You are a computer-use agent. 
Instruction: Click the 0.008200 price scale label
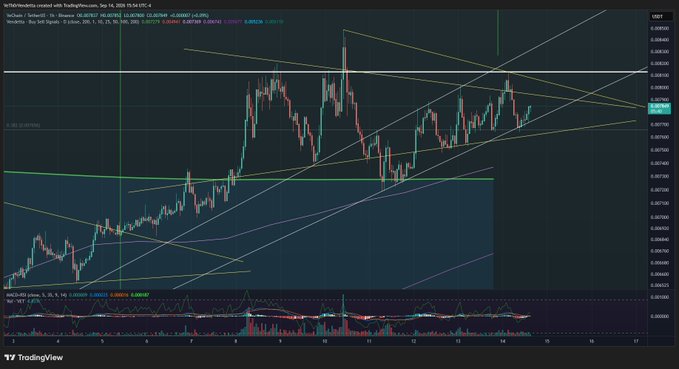click(x=660, y=64)
